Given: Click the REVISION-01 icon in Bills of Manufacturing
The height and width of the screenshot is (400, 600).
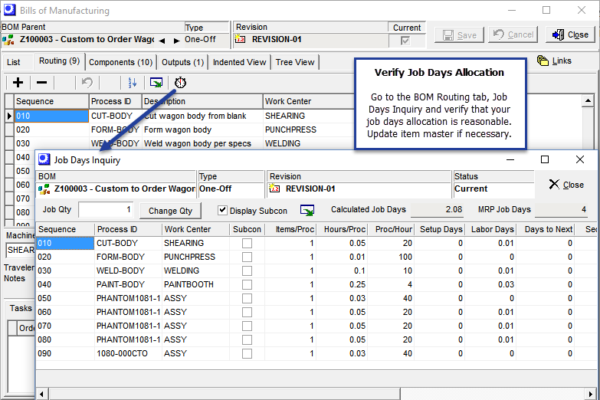Looking at the screenshot, I should click(x=240, y=39).
